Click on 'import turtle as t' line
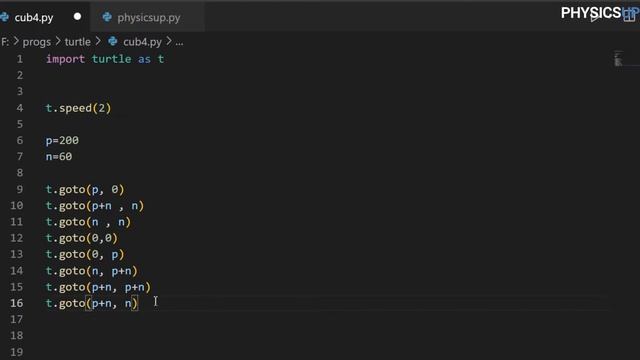Image resolution: width=640 pixels, height=360 pixels. pos(105,59)
